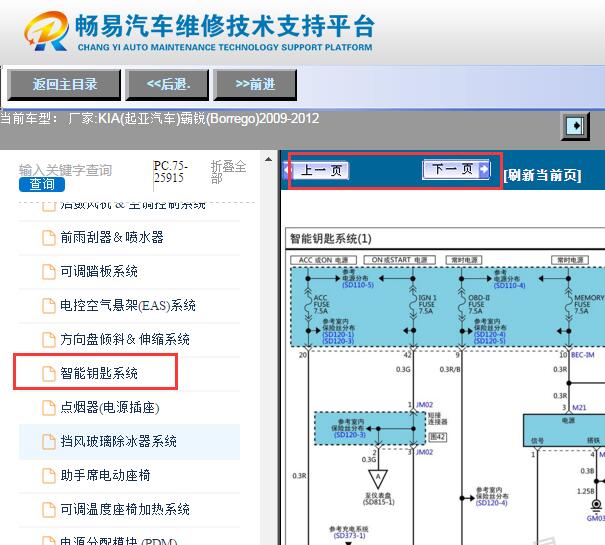Click the JM02 connector label at pin 1
The width and height of the screenshot is (605, 545).
click(424, 405)
